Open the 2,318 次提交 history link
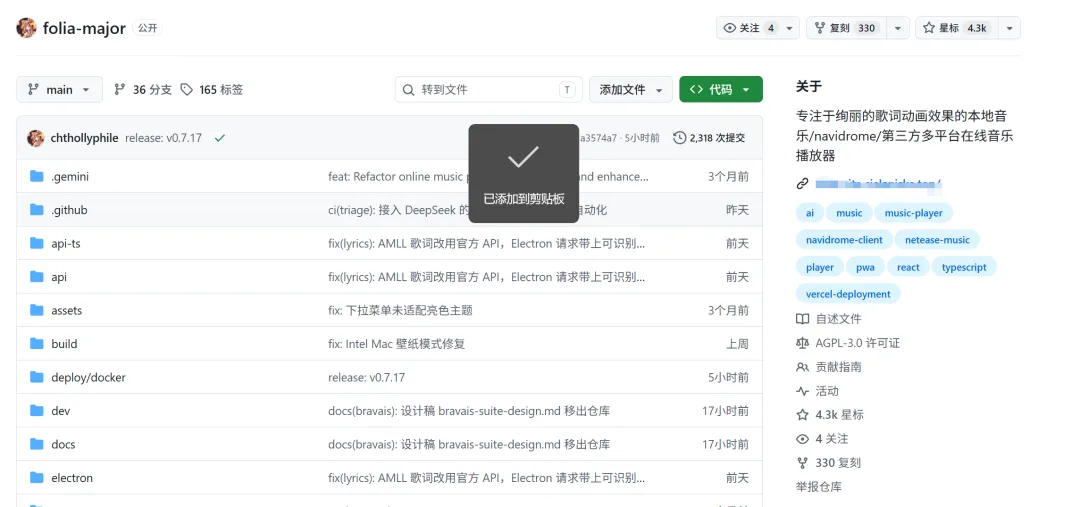Image resolution: width=1080 pixels, height=507 pixels. [x=709, y=138]
